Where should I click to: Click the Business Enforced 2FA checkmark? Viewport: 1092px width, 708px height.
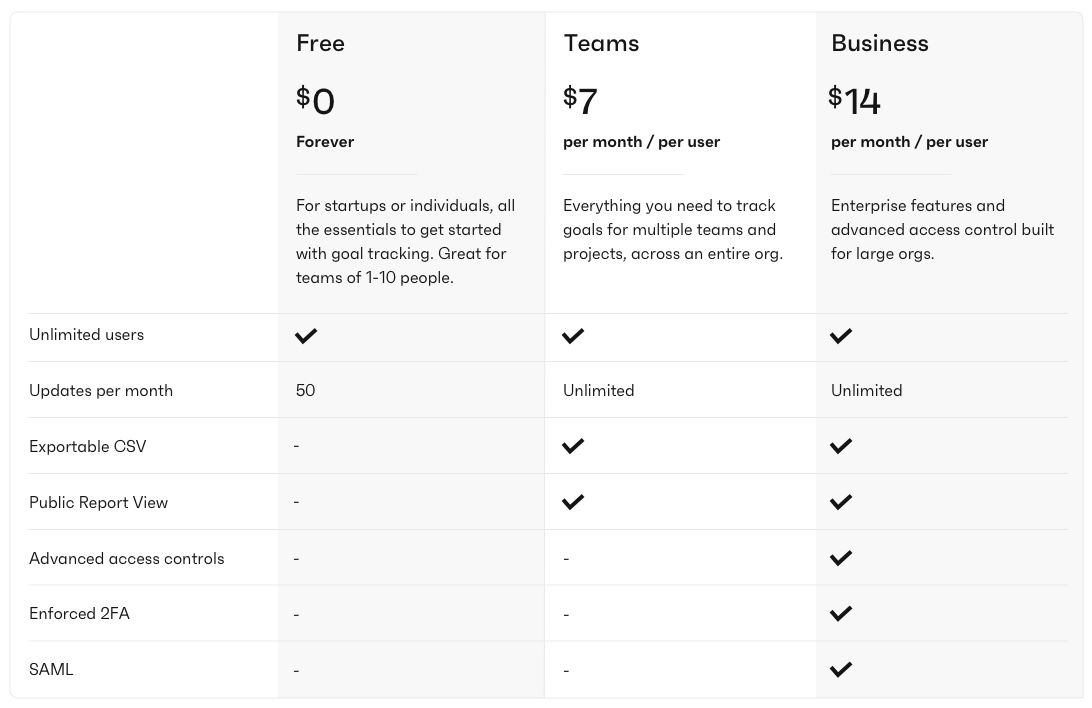(x=841, y=613)
